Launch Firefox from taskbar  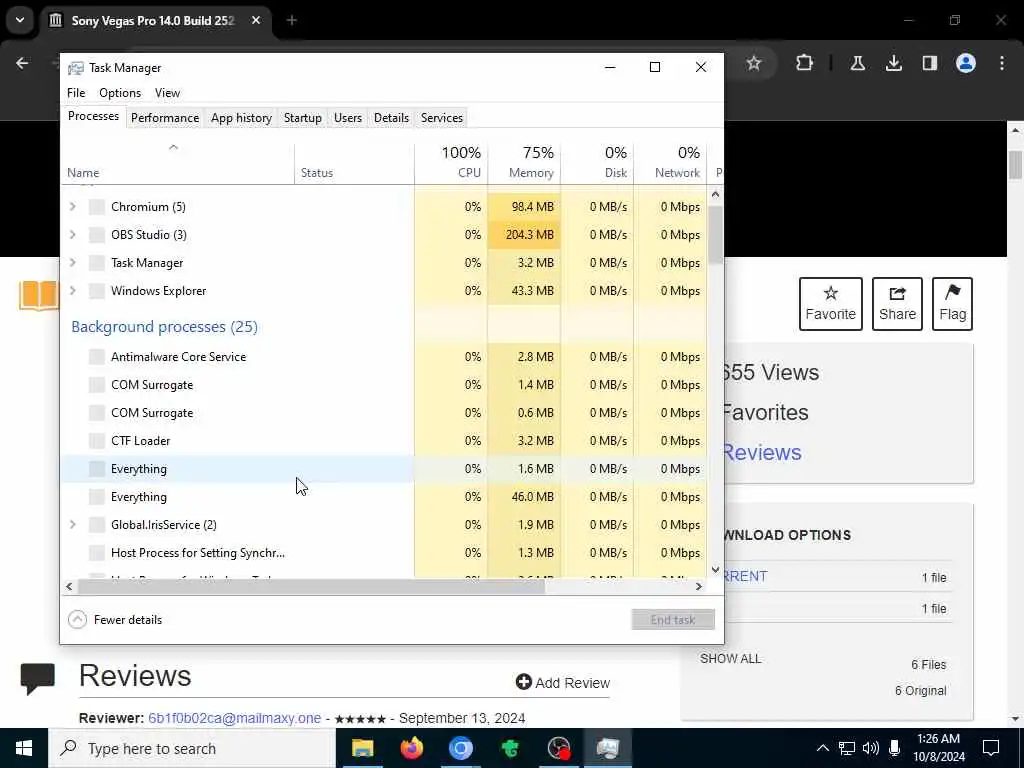411,748
